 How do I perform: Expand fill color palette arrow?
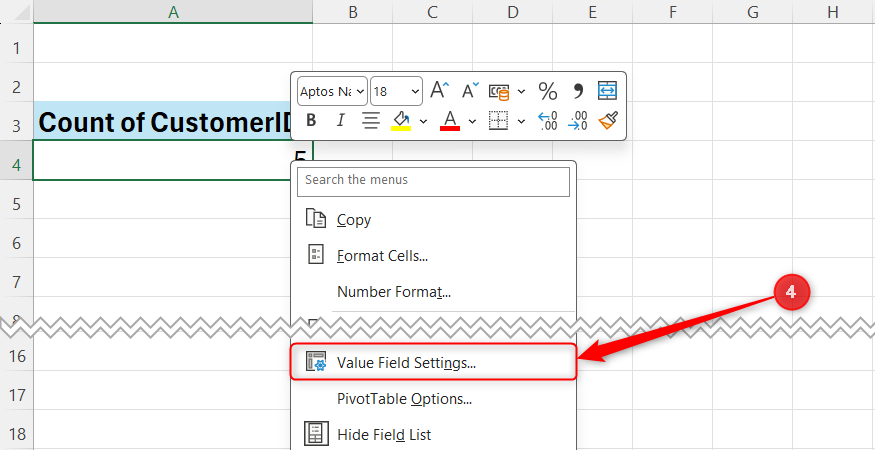point(424,121)
